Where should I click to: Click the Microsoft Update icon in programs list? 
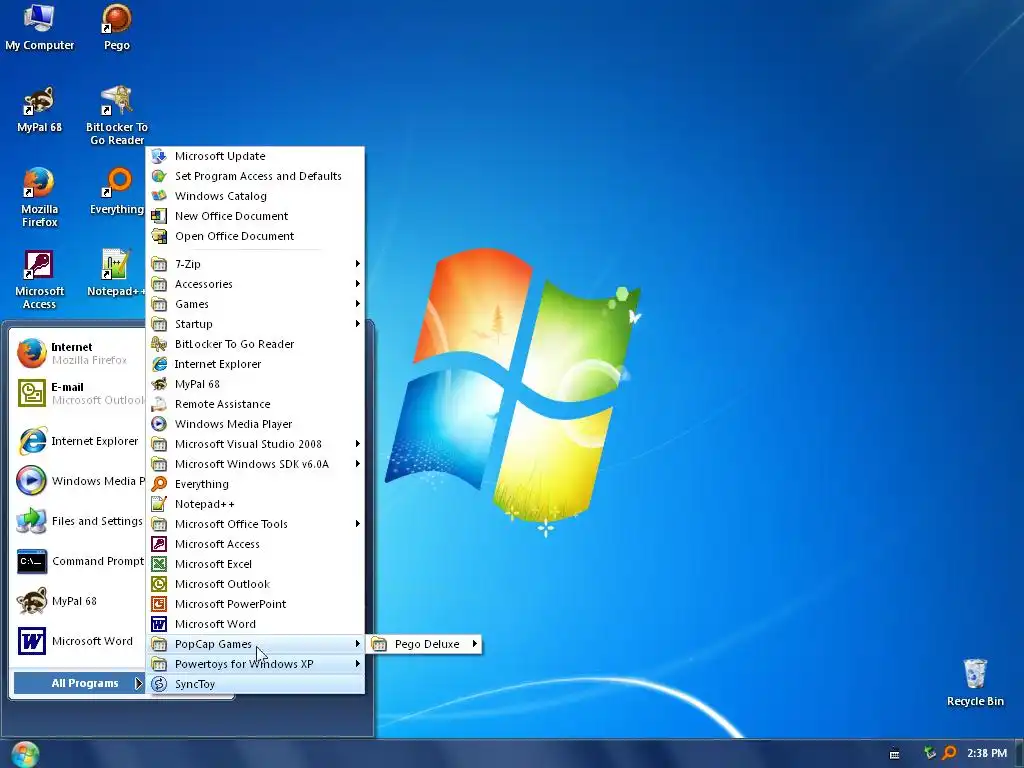(x=159, y=156)
